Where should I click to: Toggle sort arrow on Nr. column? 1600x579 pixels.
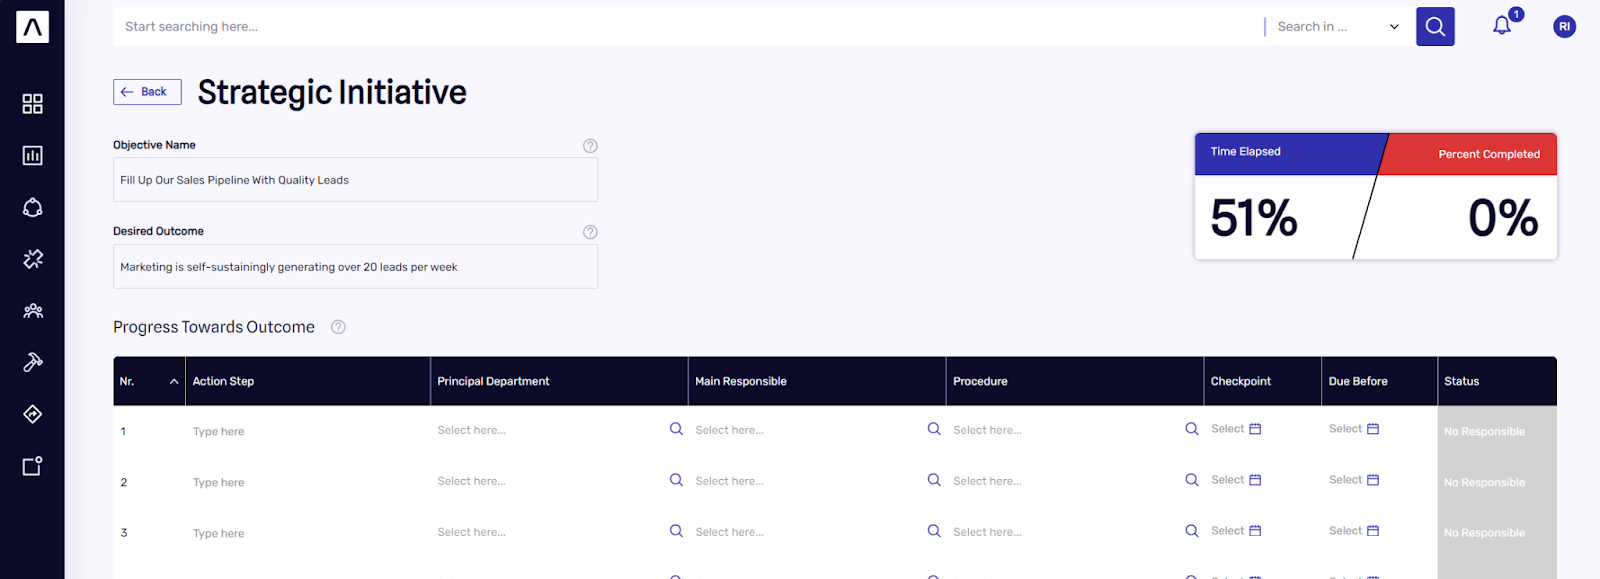pyautogui.click(x=174, y=382)
